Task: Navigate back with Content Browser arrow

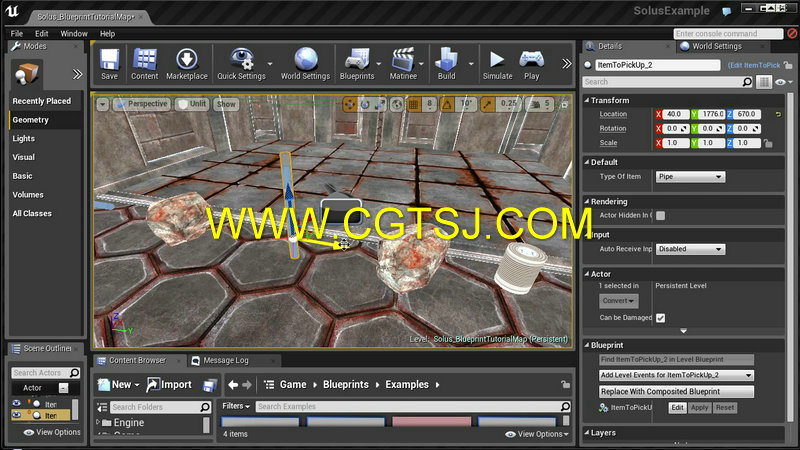Action: (x=233, y=385)
